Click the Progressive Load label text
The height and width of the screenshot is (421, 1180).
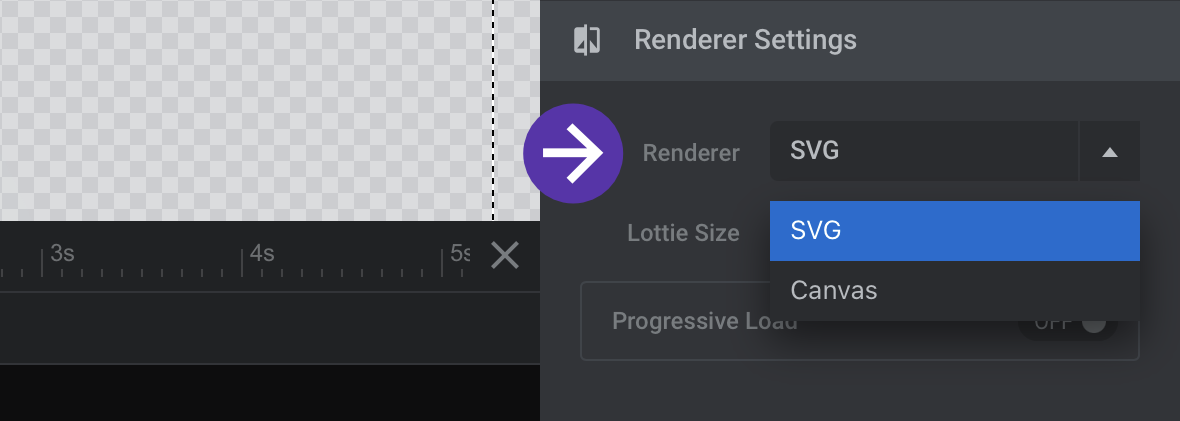click(x=704, y=322)
